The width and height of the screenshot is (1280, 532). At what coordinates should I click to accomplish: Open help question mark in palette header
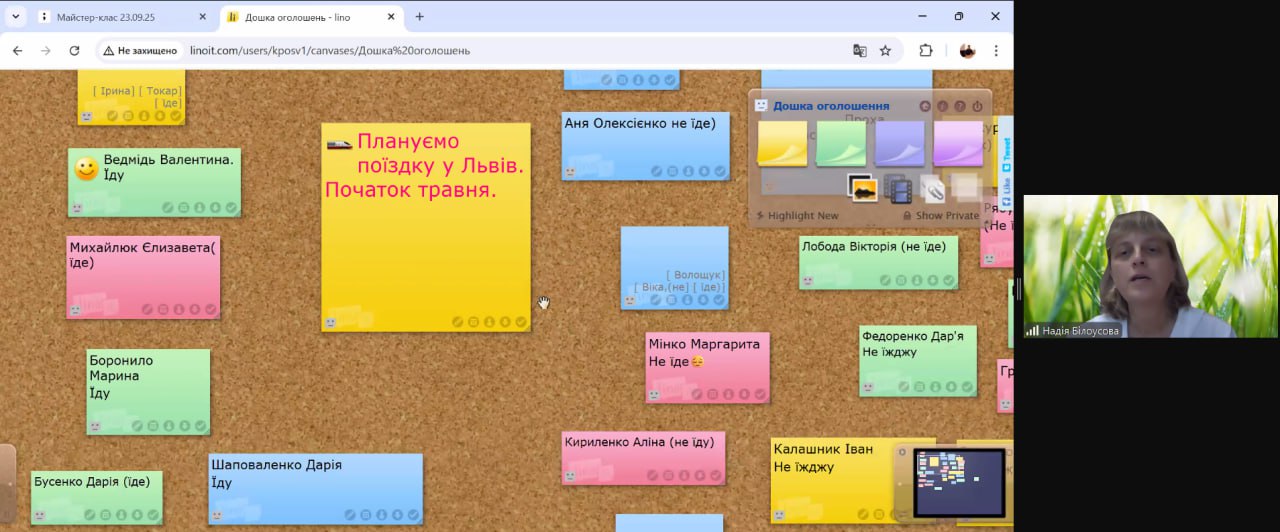[960, 106]
